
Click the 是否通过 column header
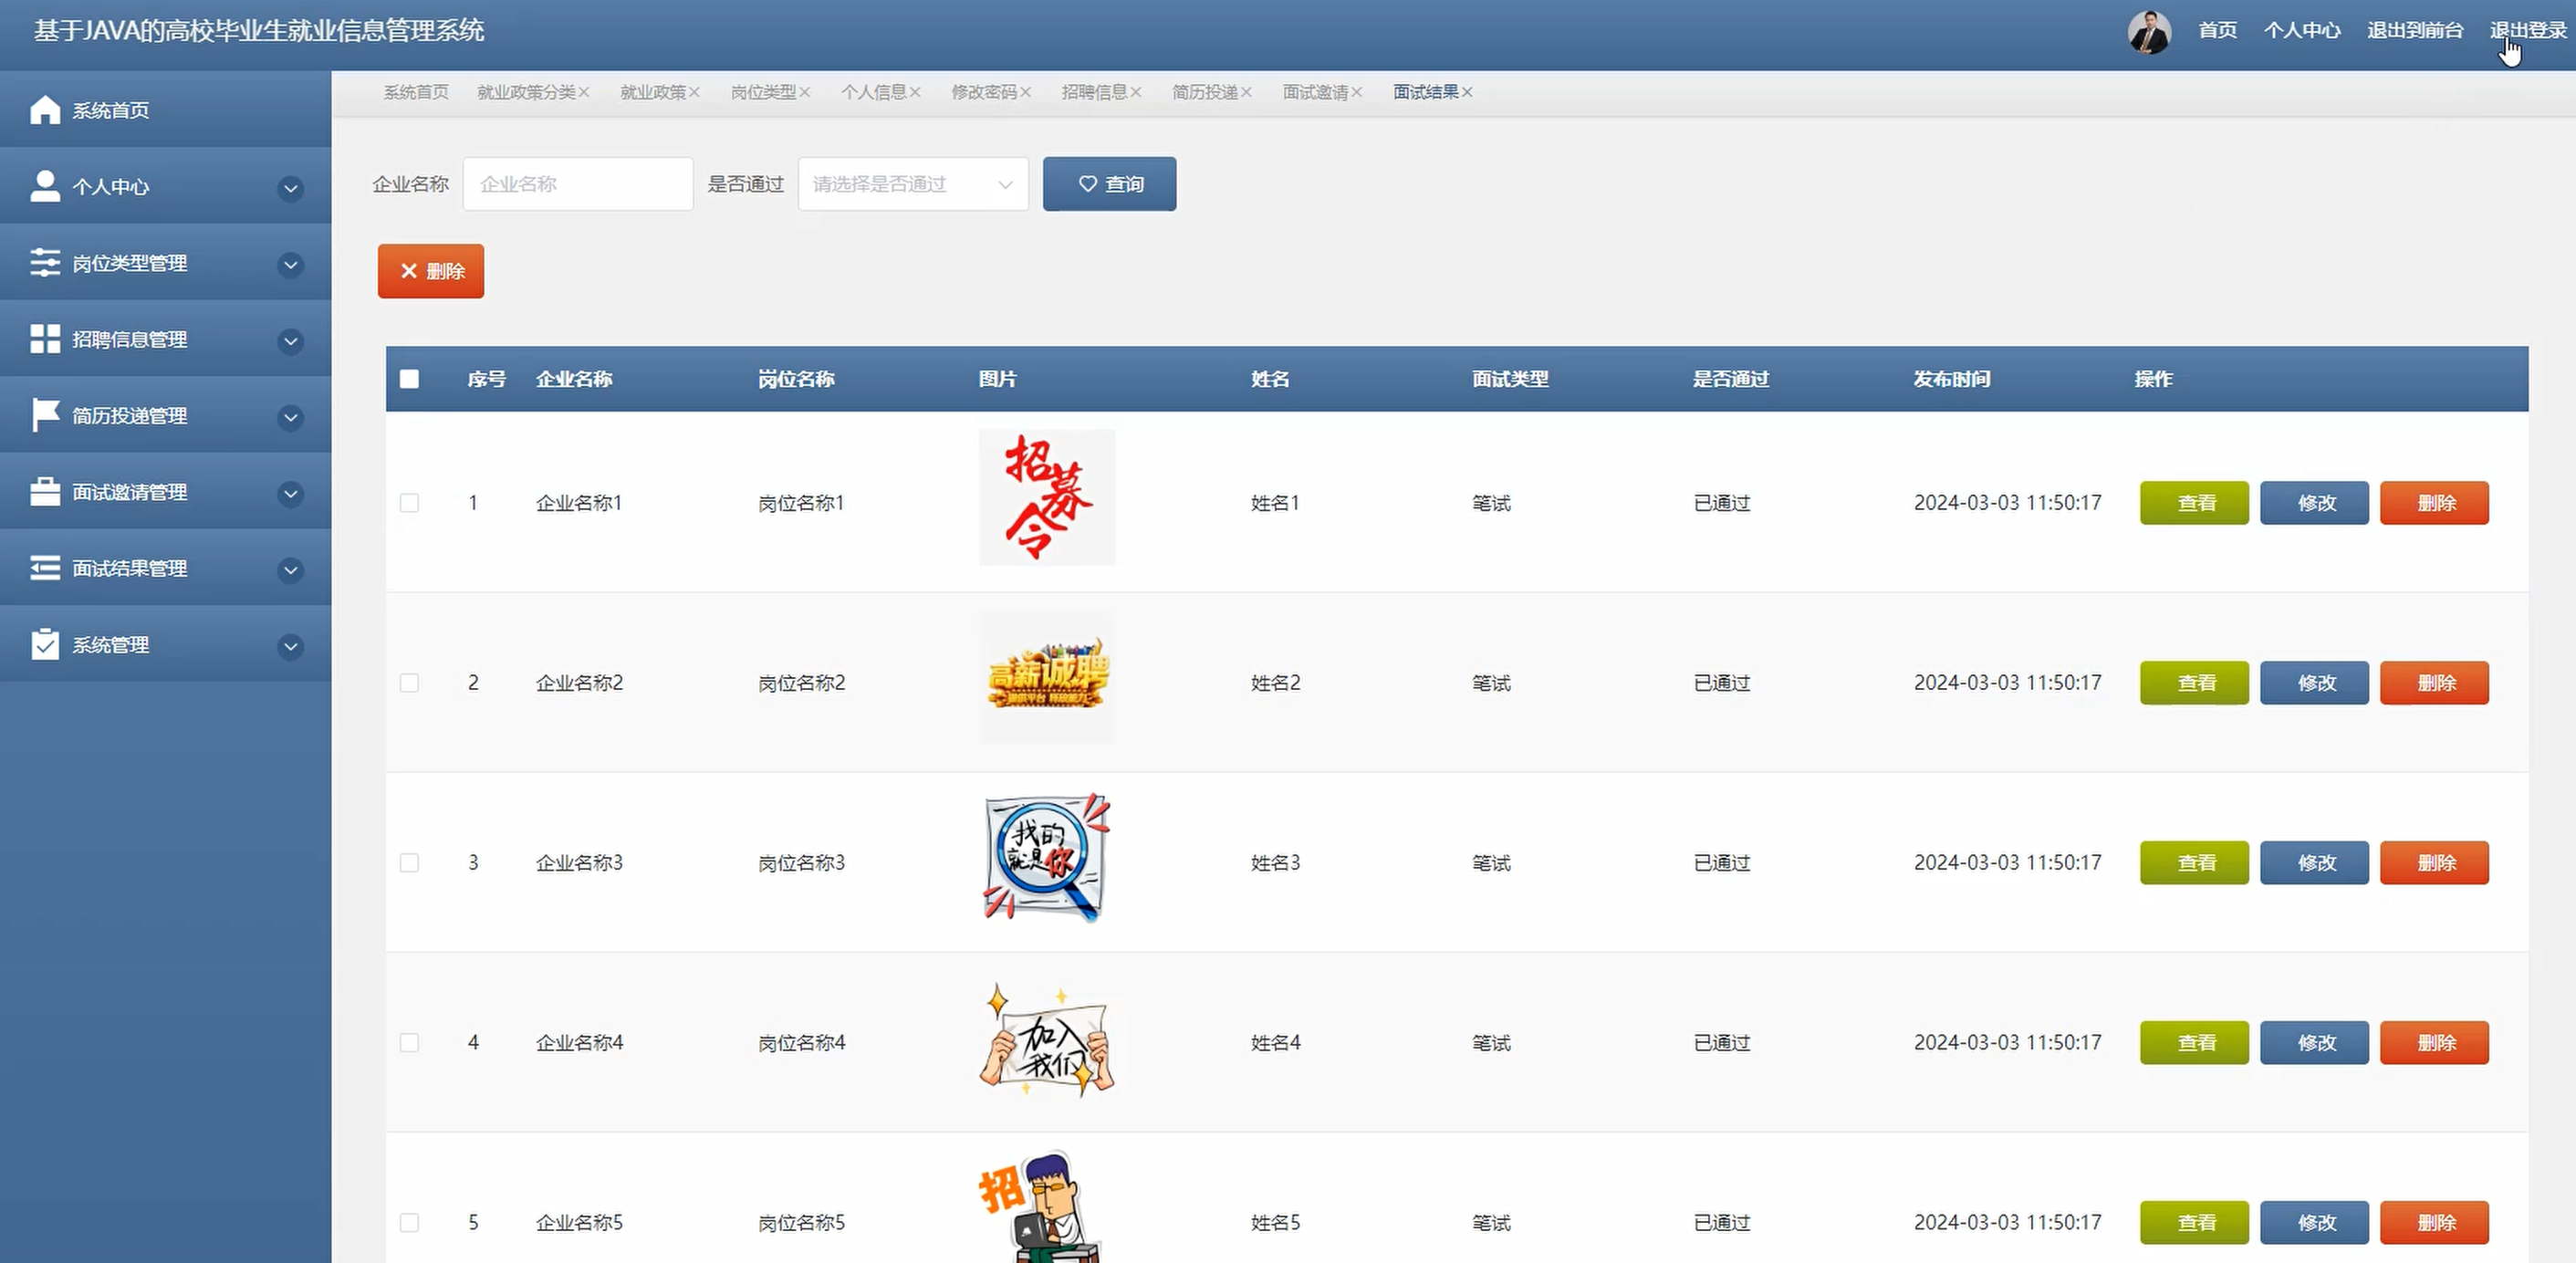click(1731, 379)
